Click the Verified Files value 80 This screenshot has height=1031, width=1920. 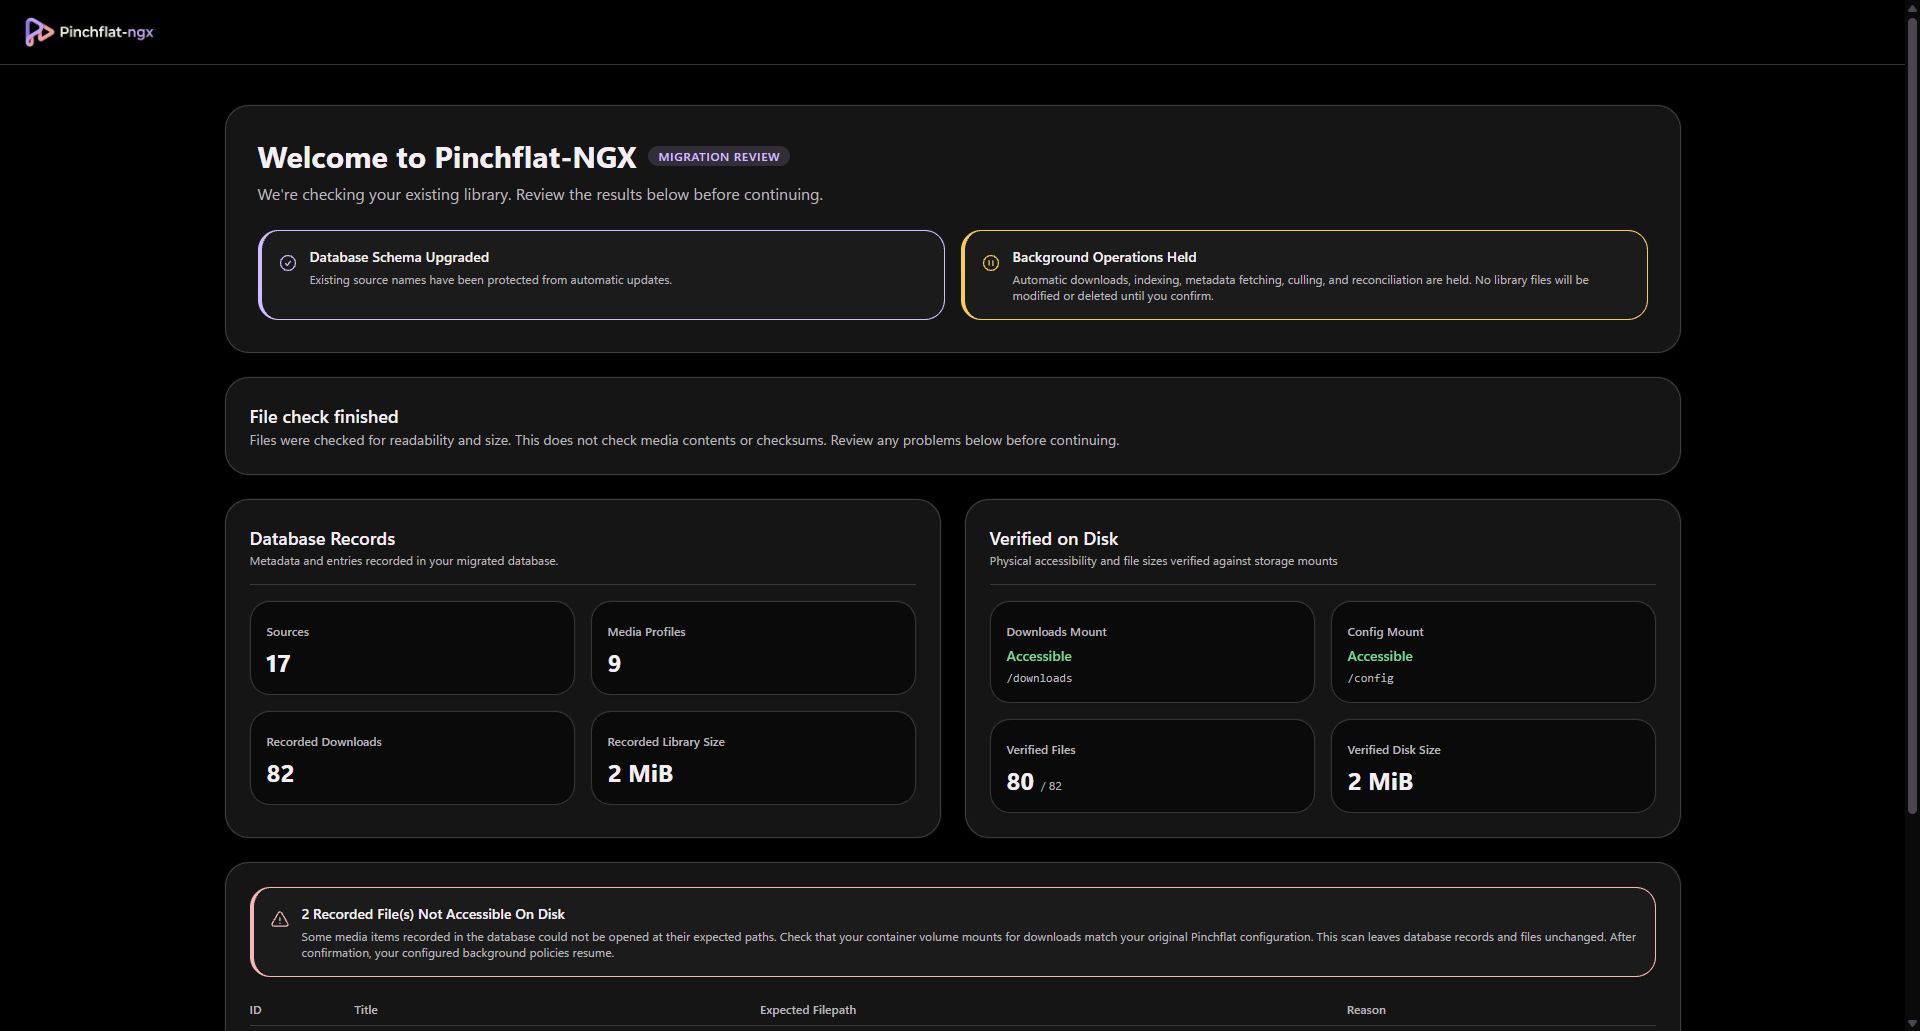(1020, 782)
